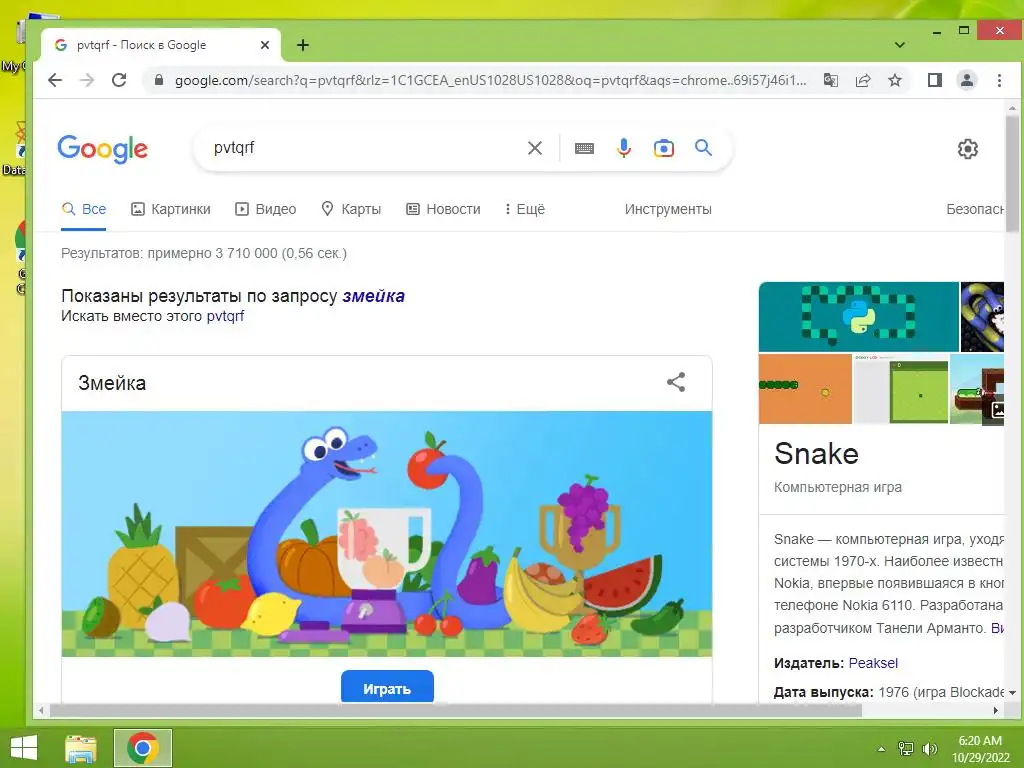1024x768 pixels.
Task: Open the Chrome side panel
Action: point(935,80)
